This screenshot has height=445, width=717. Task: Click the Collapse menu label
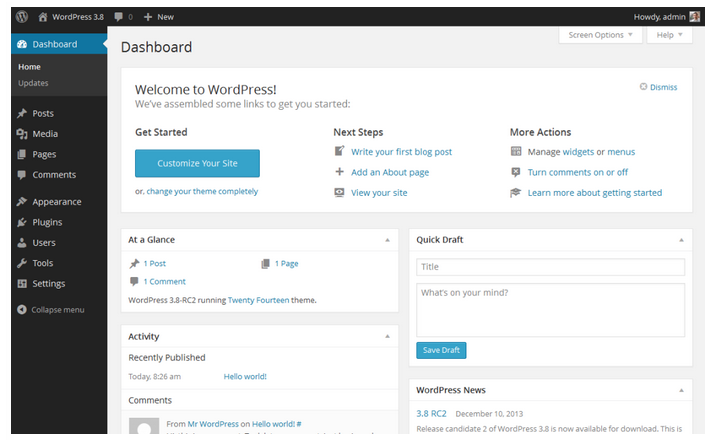point(58,310)
